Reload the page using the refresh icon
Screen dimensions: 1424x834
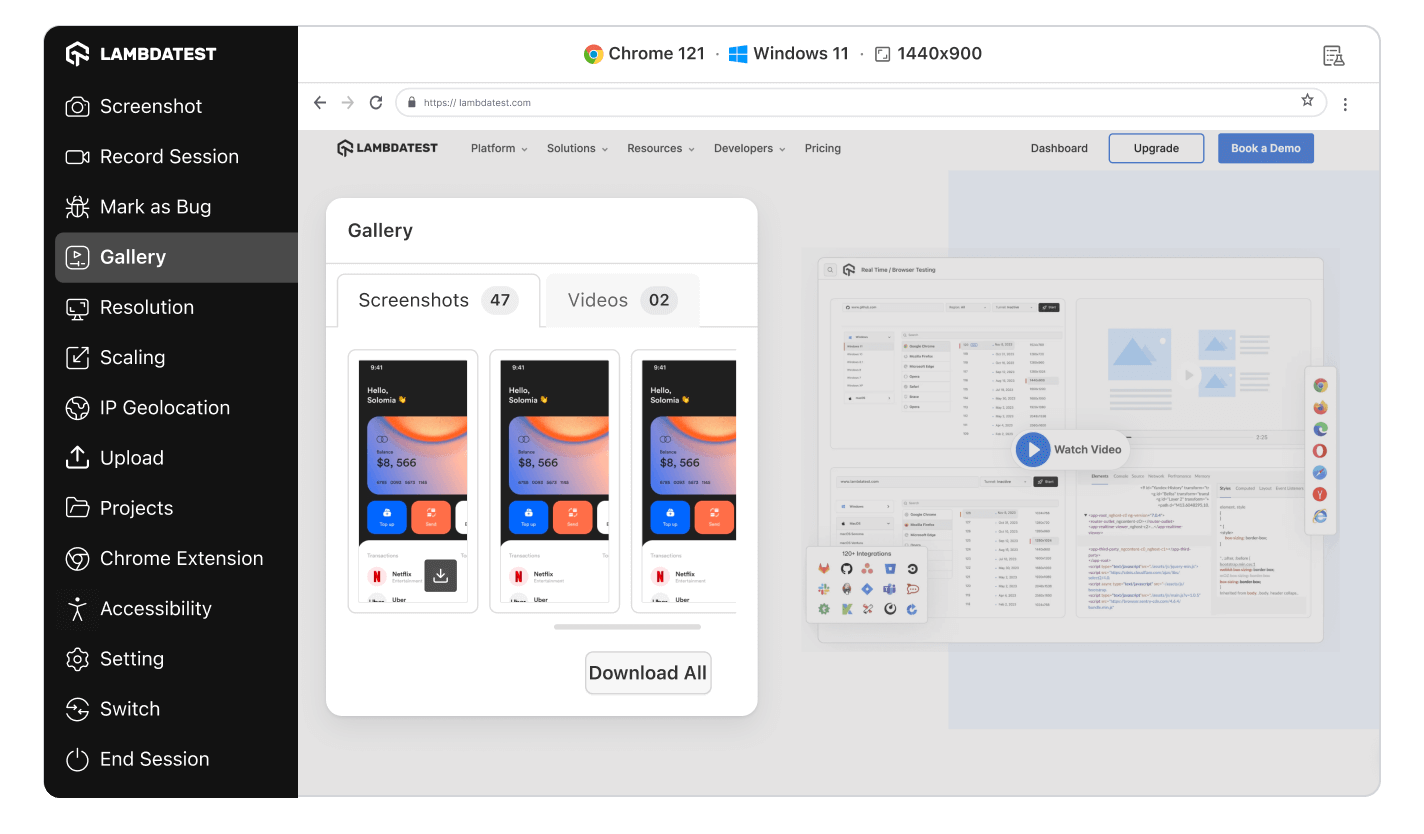point(376,102)
